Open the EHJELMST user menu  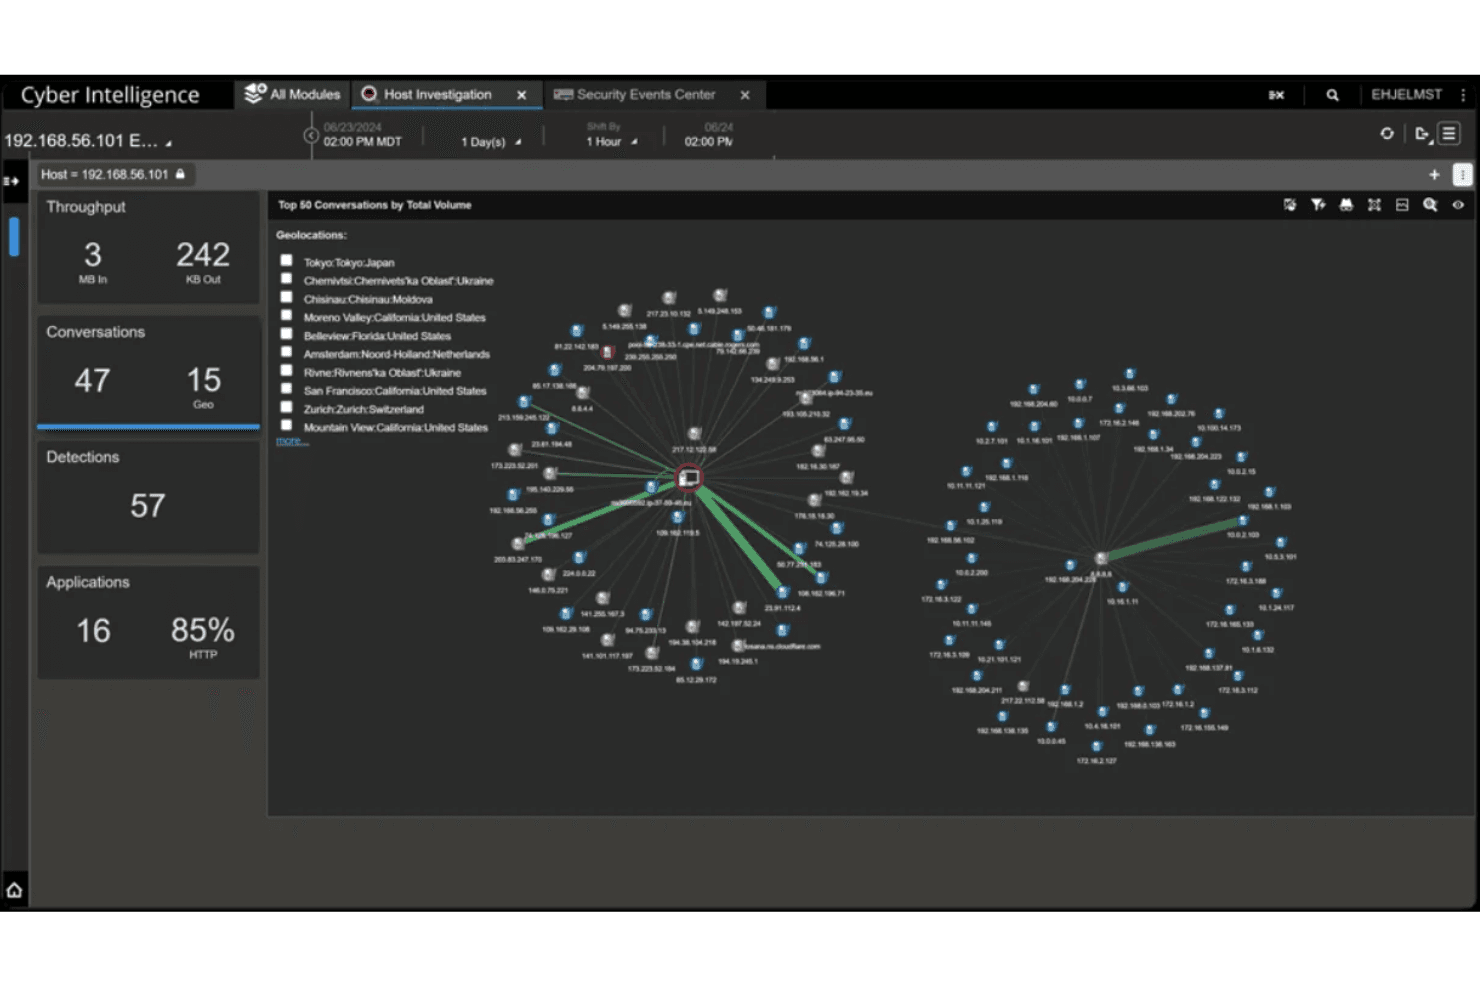coord(1406,94)
